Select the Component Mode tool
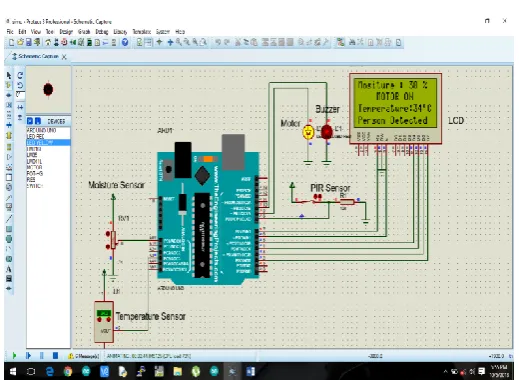 9,85
